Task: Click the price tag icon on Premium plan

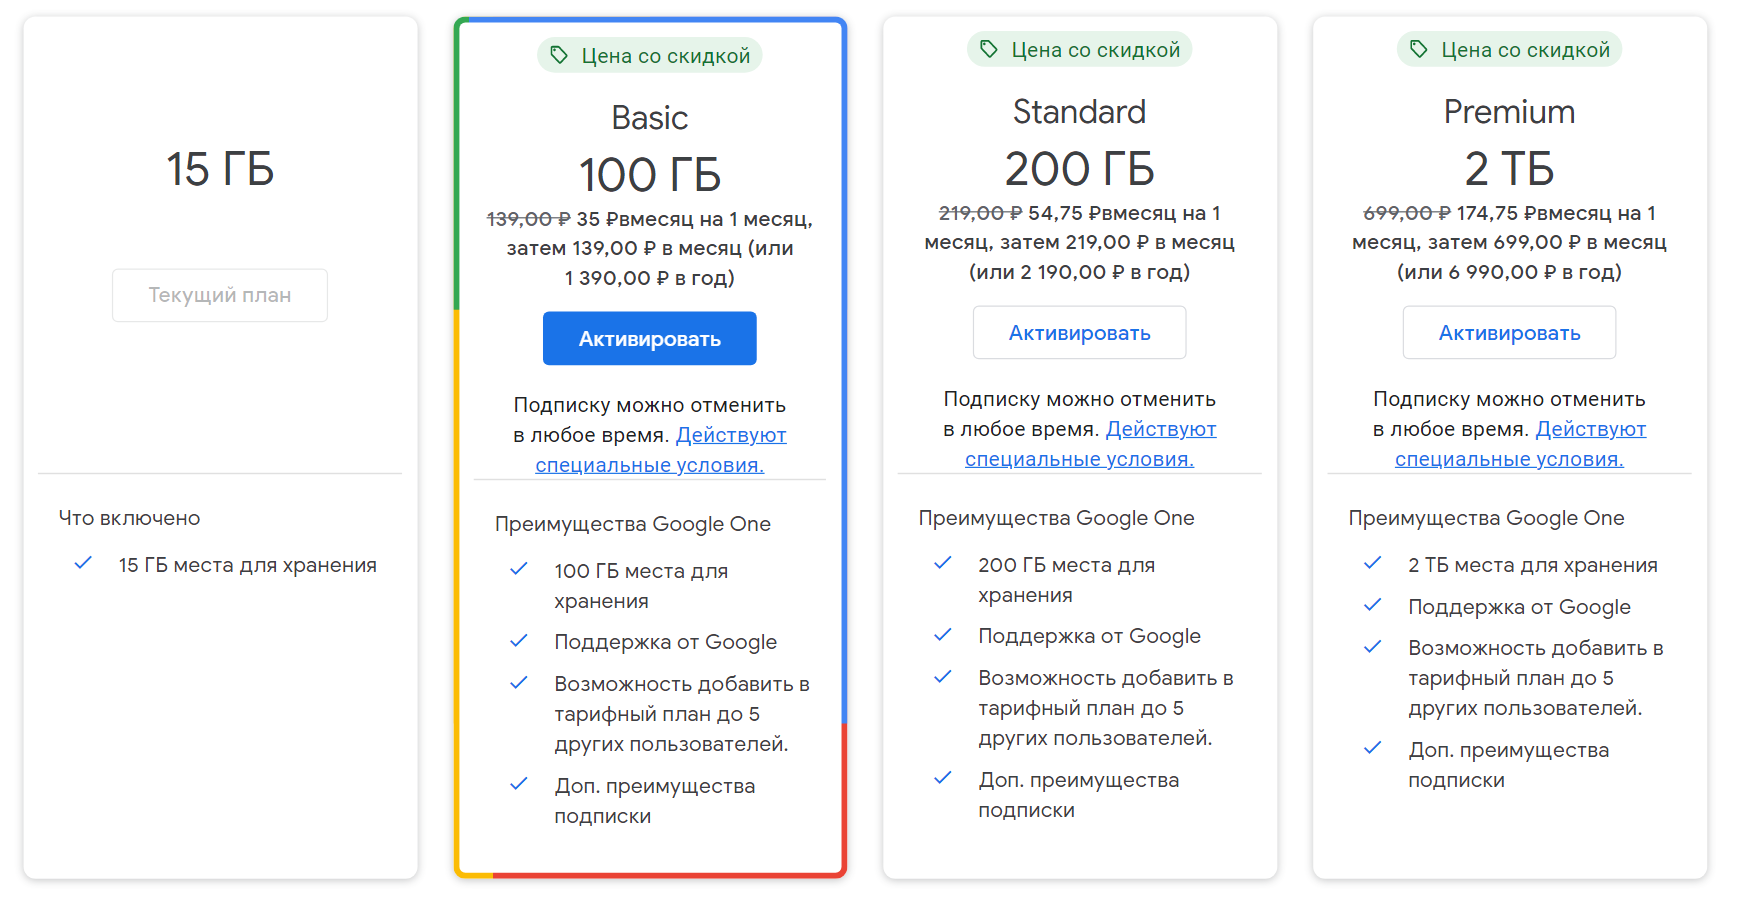Action: click(x=1419, y=49)
